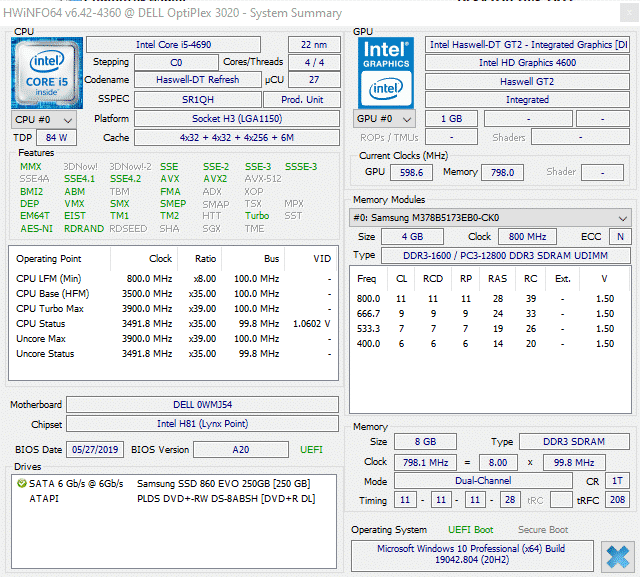This screenshot has width=640, height=577.
Task: Click the Intel H81 chipset field
Action: pyautogui.click(x=203, y=424)
